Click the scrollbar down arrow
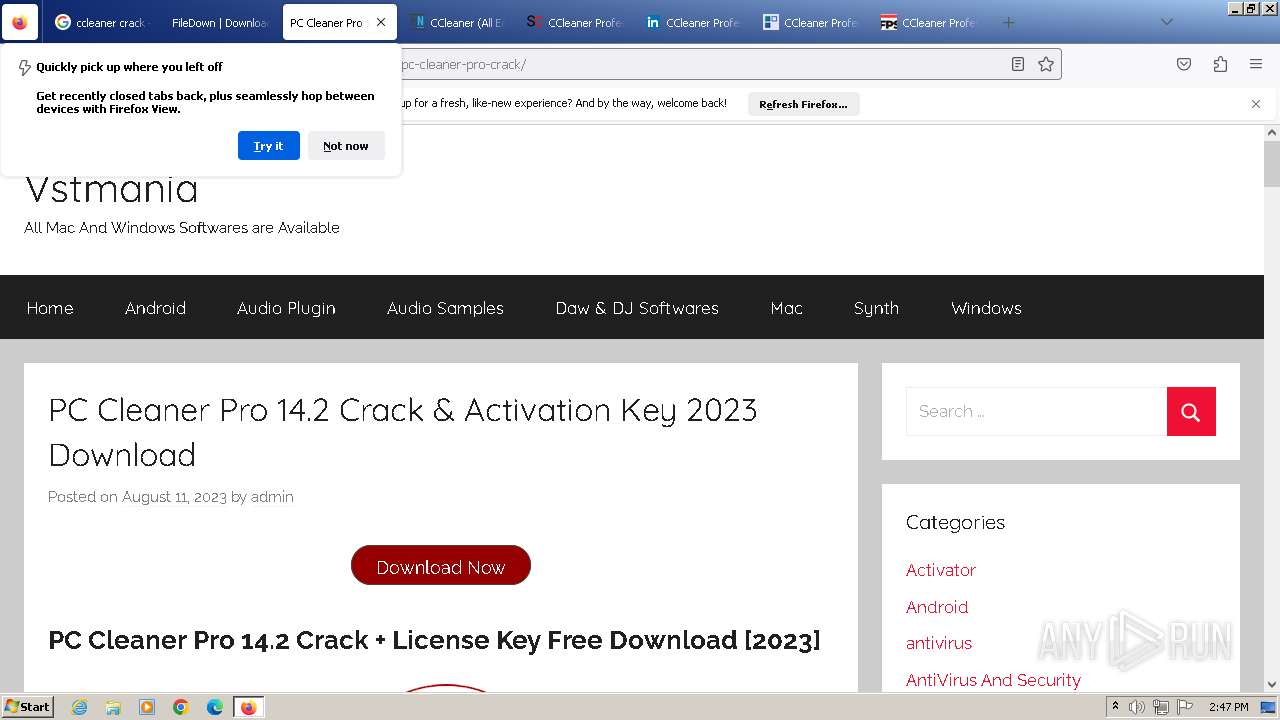The width and height of the screenshot is (1280, 720). [x=1272, y=685]
